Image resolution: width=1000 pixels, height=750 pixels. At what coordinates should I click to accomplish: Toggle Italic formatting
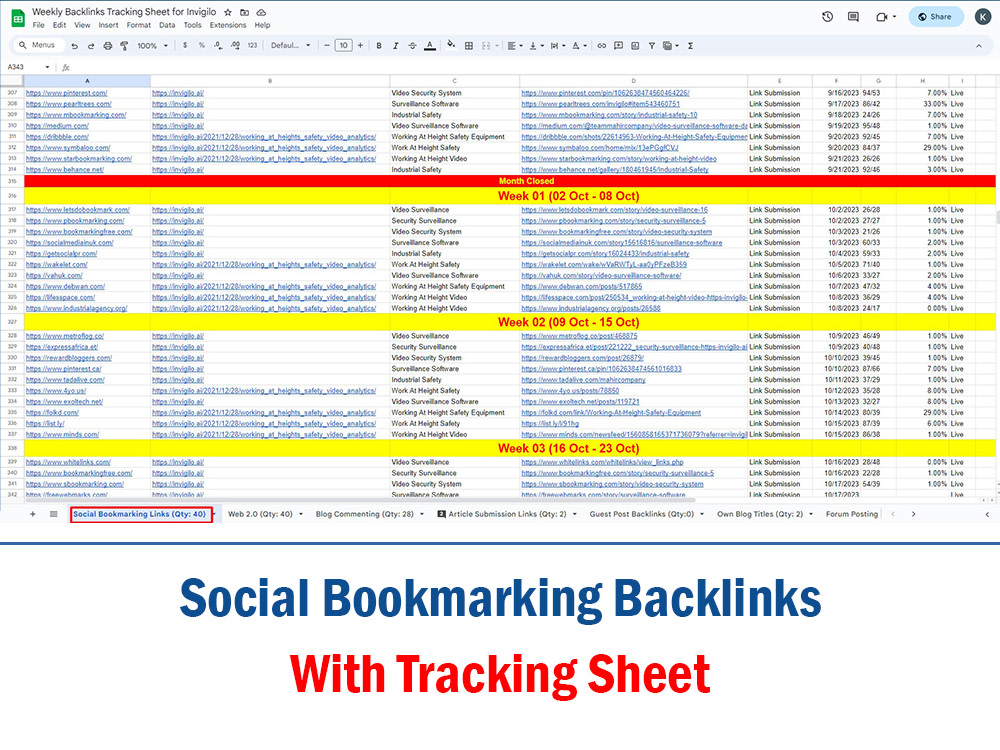pyautogui.click(x=395, y=46)
